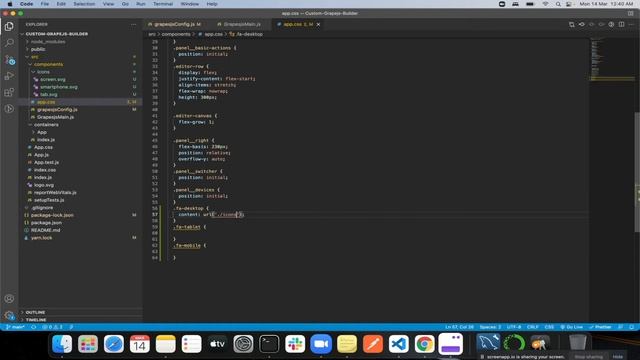Image resolution: width=640 pixels, height=360 pixels.
Task: Expand the App folder under containers
Action: click(x=42, y=132)
